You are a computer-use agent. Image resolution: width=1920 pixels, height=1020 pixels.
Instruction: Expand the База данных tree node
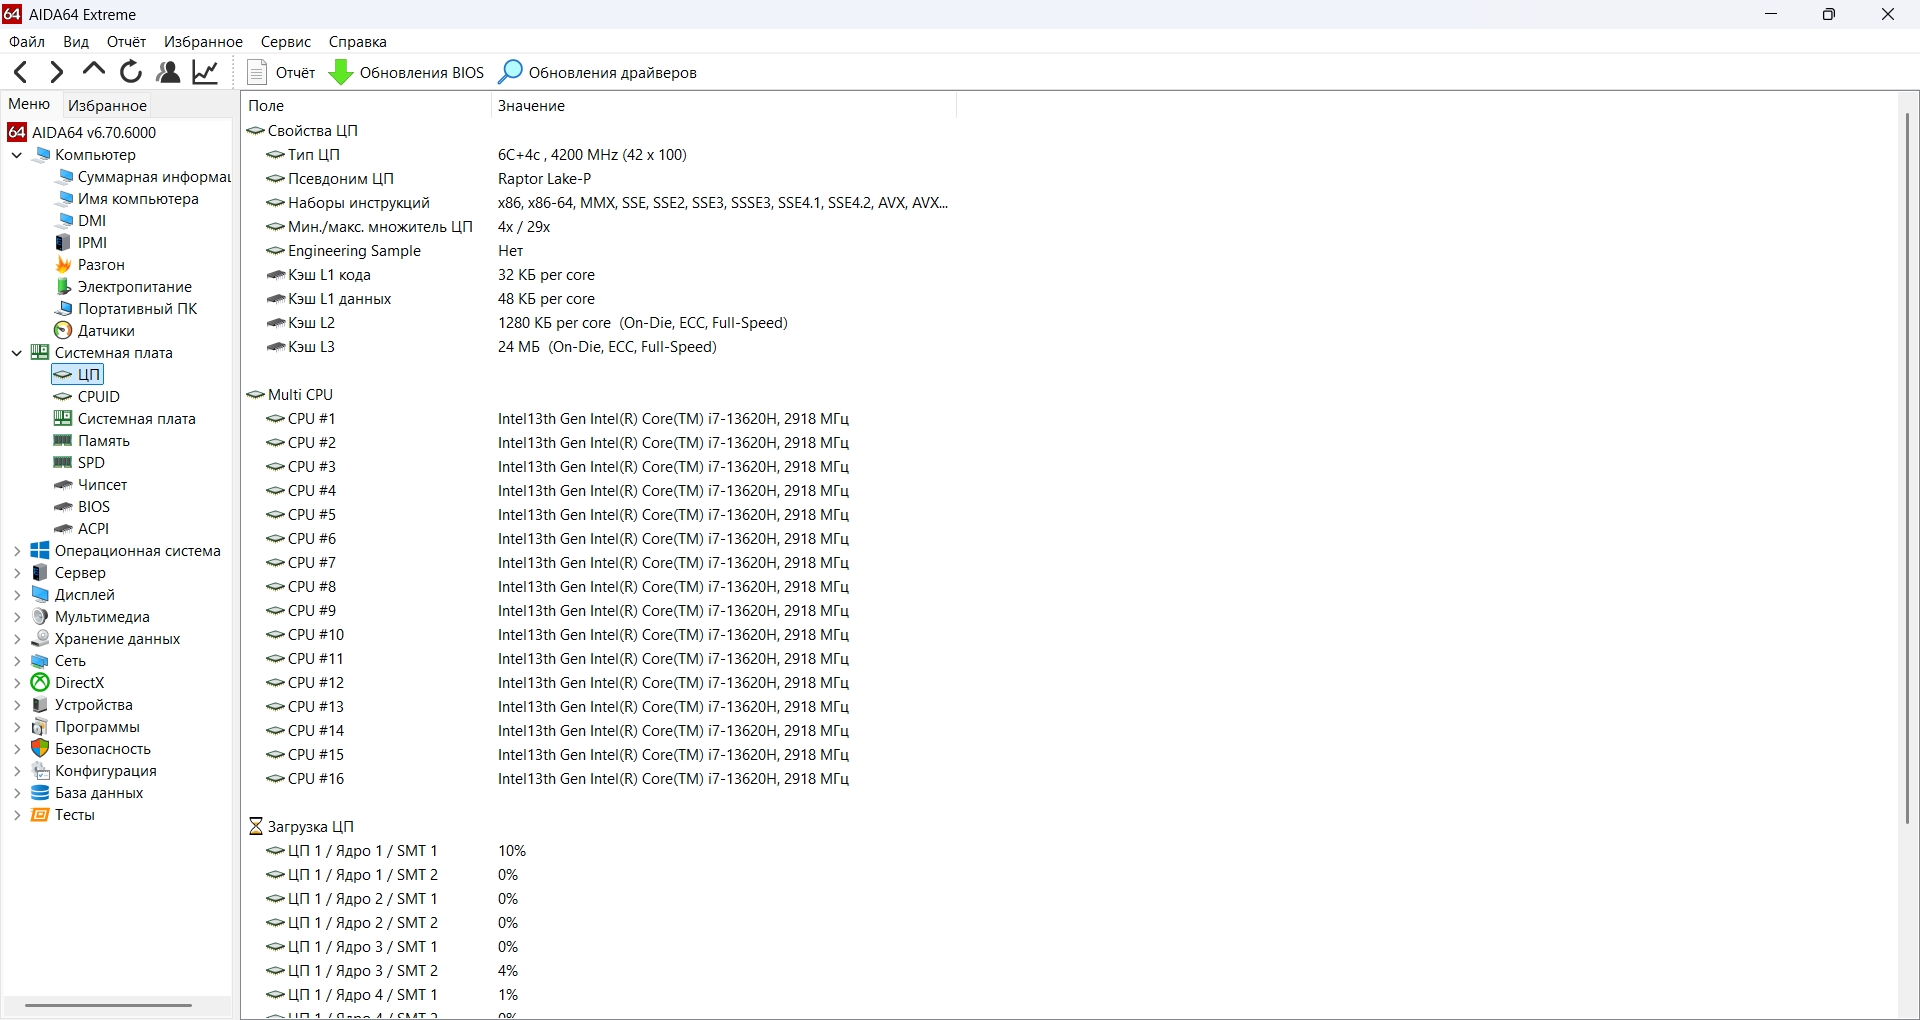point(17,793)
